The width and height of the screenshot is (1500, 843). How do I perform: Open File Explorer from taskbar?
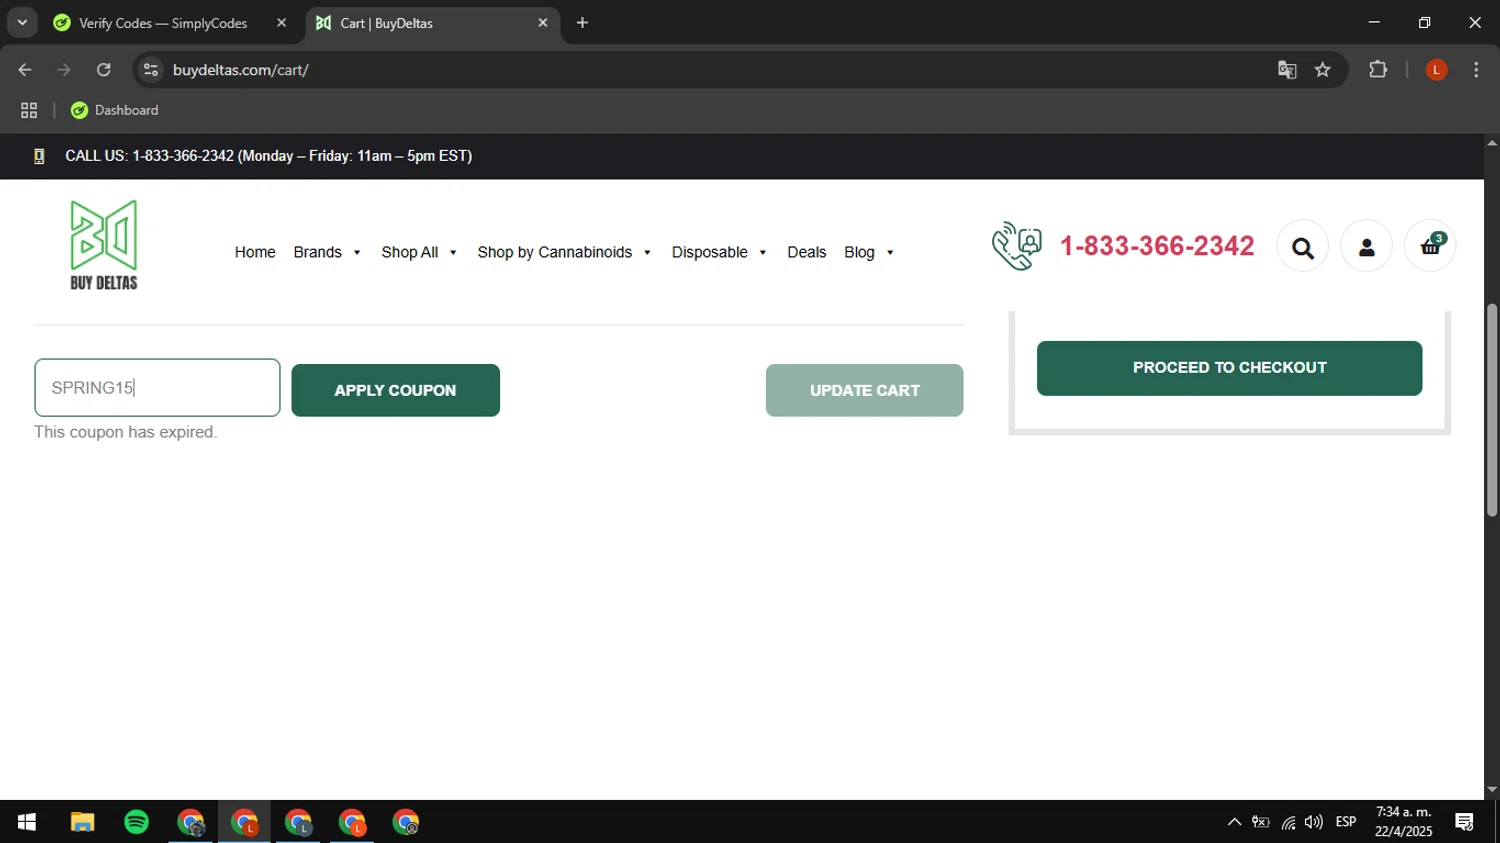[82, 822]
